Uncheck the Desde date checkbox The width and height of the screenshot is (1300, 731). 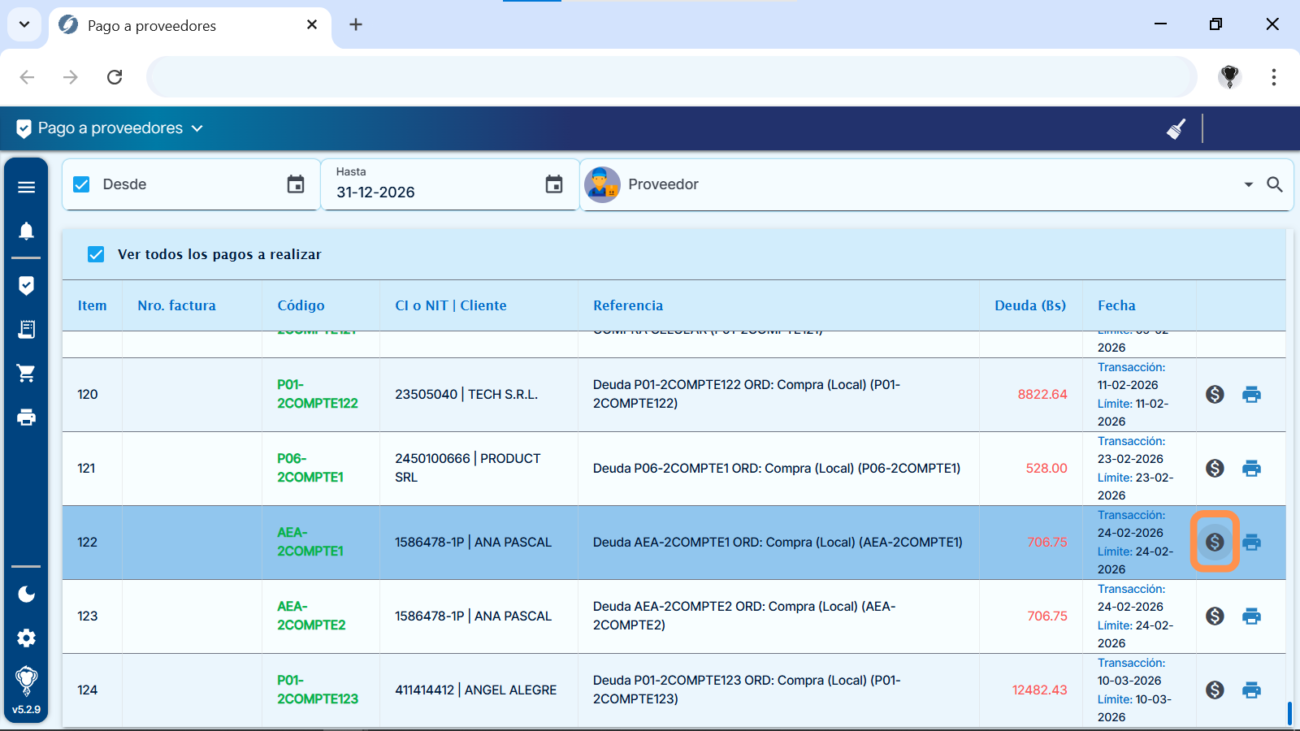[82, 185]
